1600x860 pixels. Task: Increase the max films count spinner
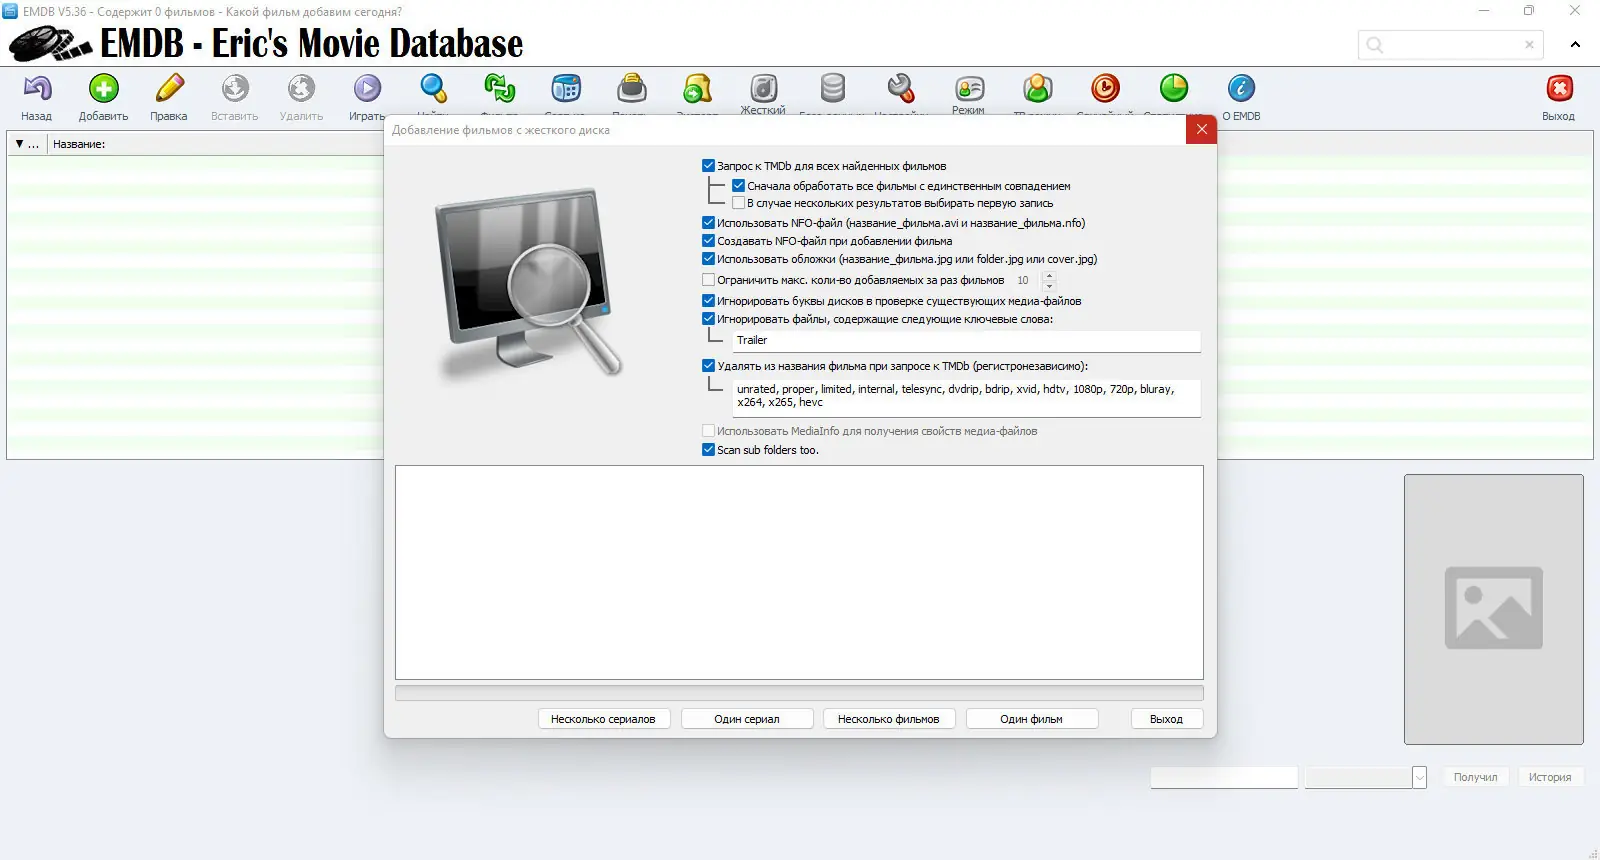click(x=1049, y=275)
